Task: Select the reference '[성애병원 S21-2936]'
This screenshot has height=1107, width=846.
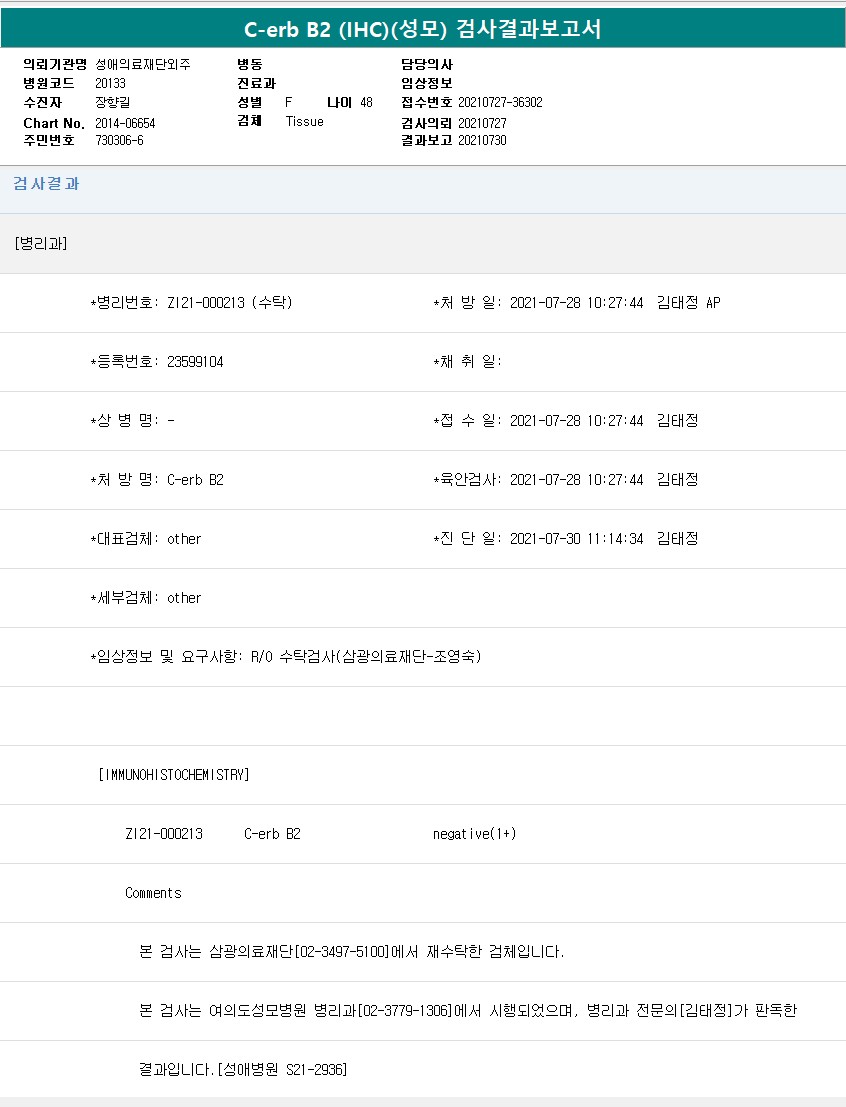Action: 282,1070
